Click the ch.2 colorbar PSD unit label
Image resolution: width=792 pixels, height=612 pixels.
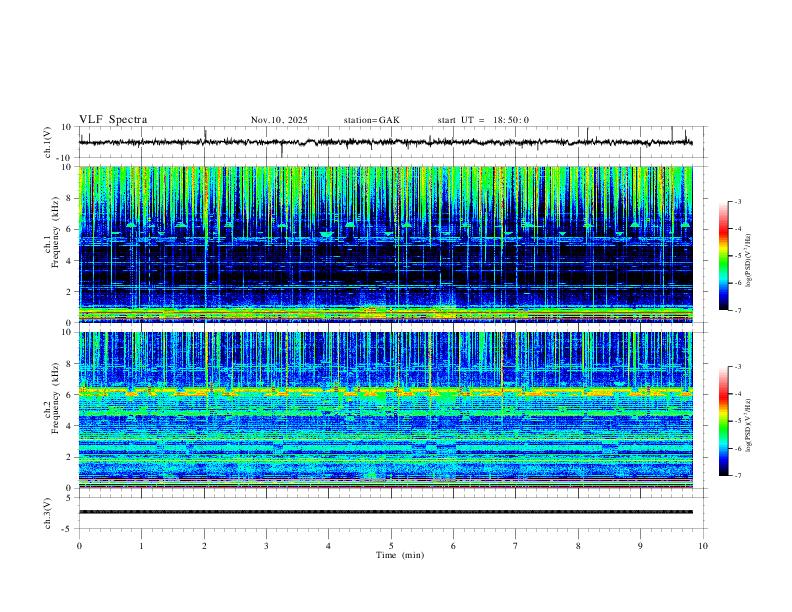point(749,425)
